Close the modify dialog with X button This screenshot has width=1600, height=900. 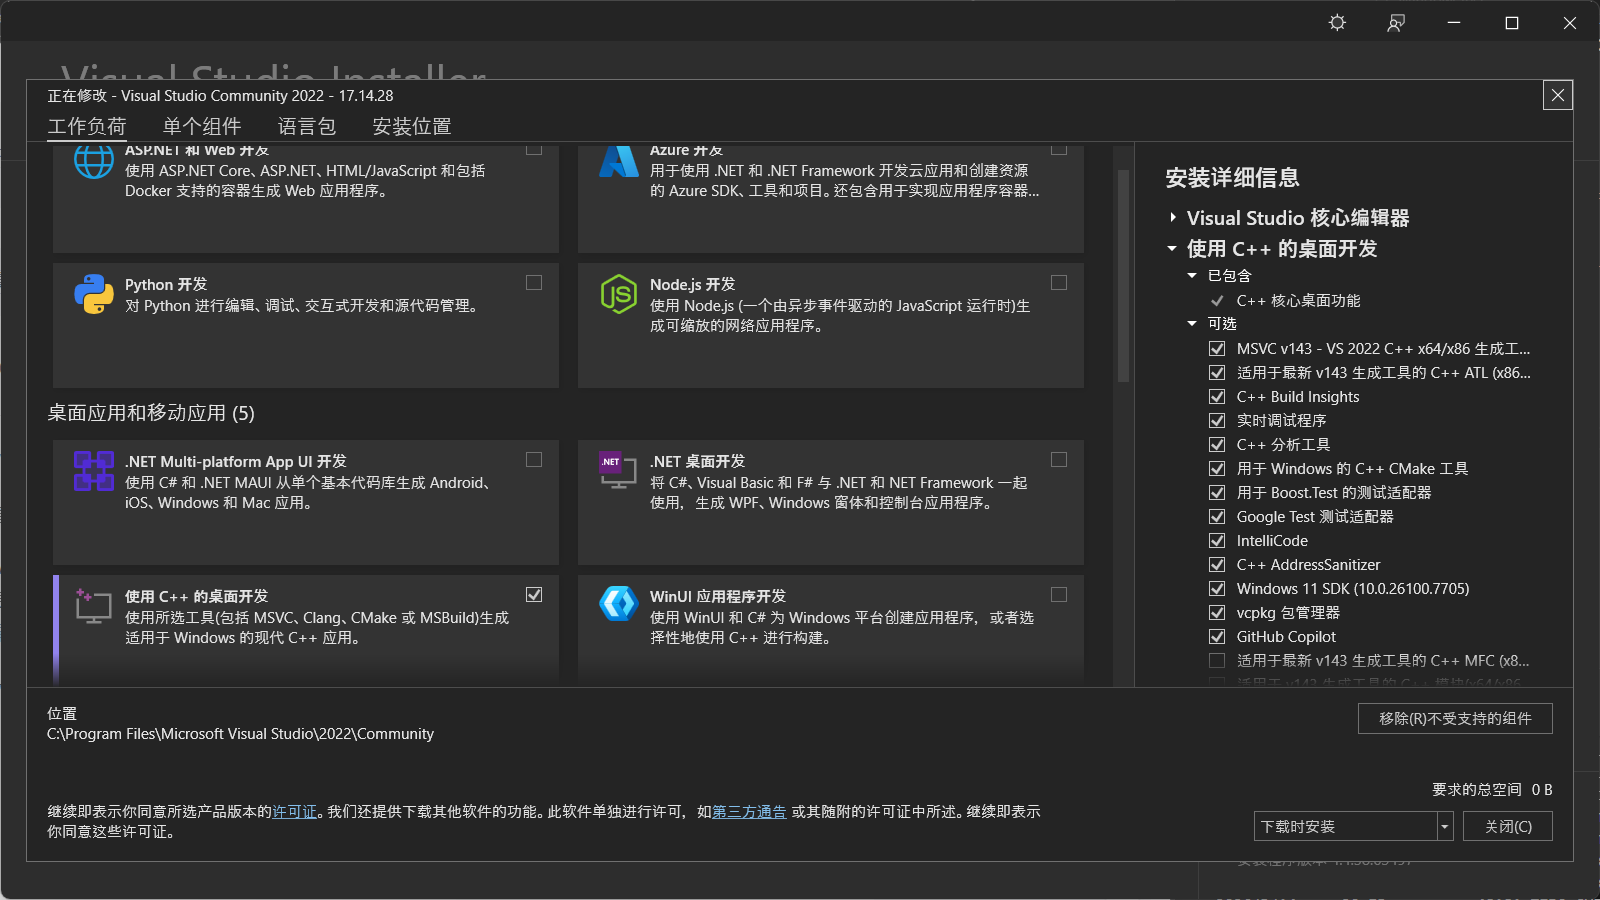click(1558, 95)
